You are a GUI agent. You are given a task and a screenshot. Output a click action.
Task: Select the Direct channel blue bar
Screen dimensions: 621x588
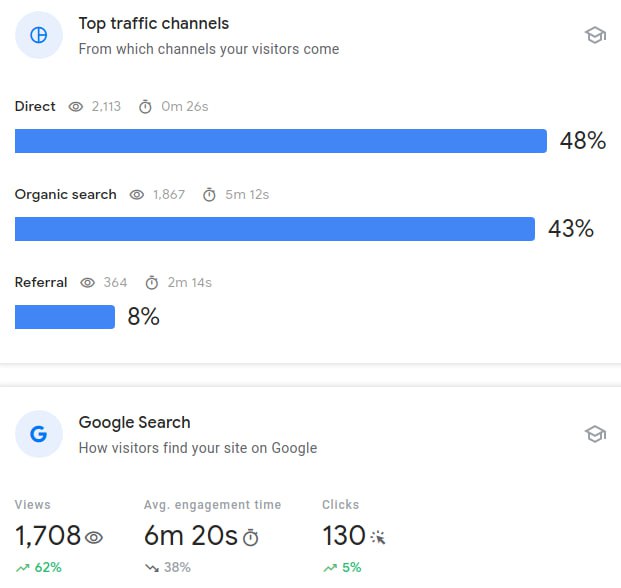tap(280, 141)
